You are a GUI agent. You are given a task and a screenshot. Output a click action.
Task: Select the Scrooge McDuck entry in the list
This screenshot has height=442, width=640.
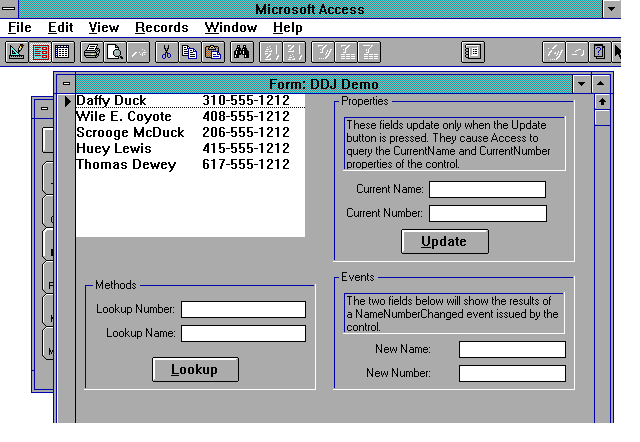tap(130, 132)
